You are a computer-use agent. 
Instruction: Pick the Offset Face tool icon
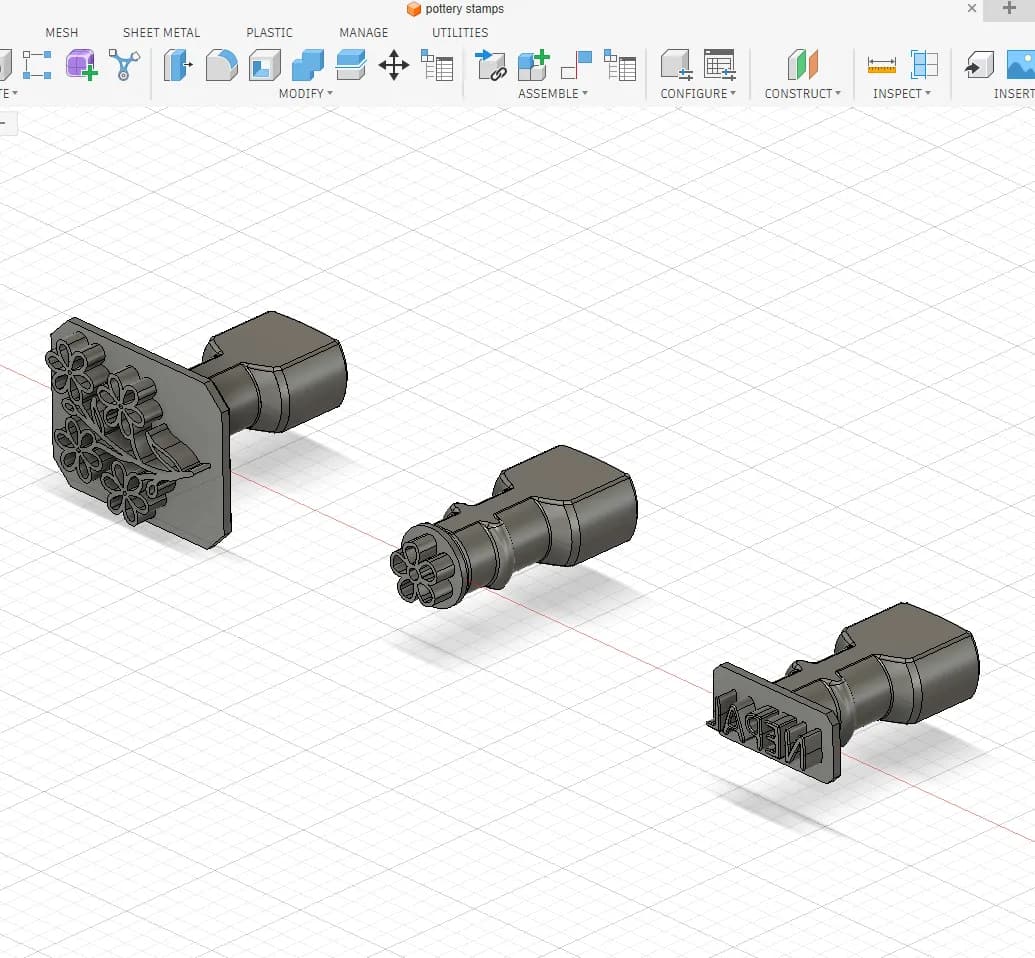(351, 65)
